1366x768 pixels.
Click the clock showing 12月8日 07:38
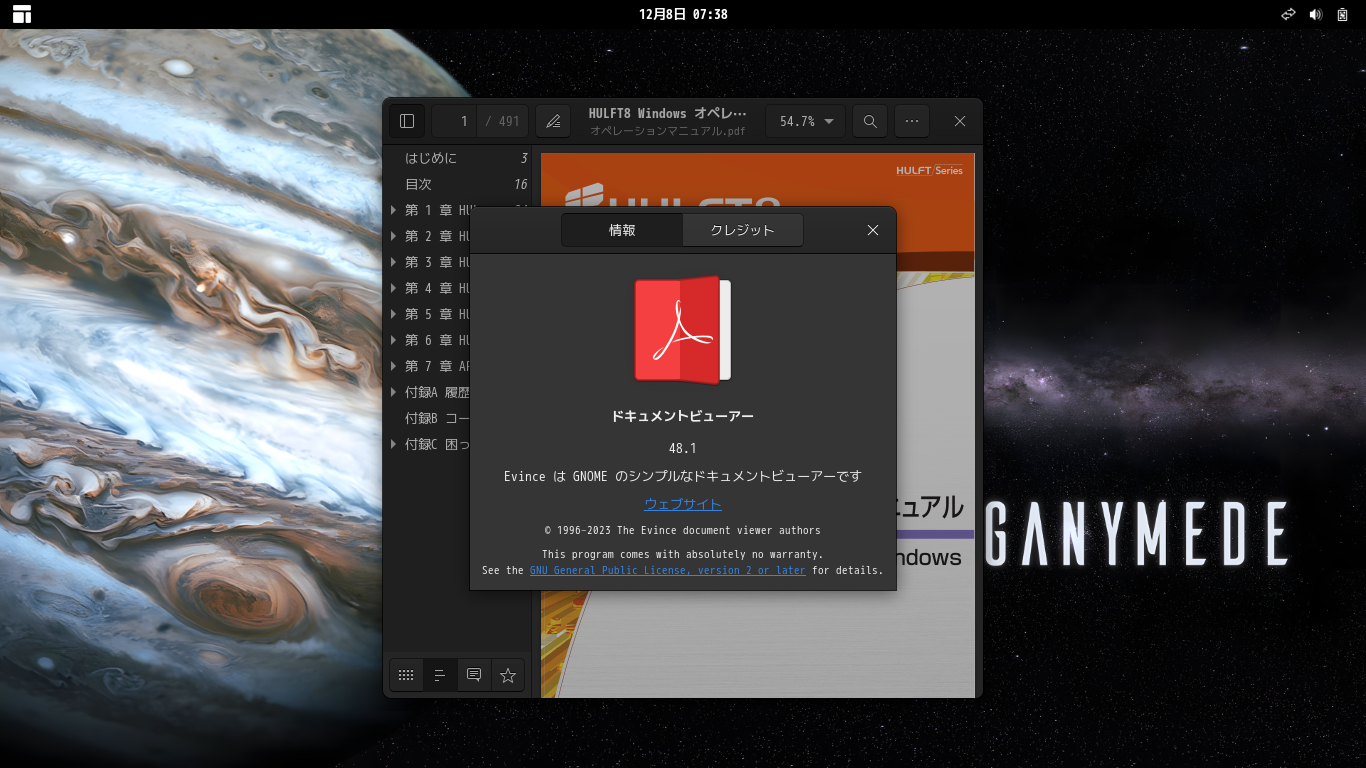(683, 14)
